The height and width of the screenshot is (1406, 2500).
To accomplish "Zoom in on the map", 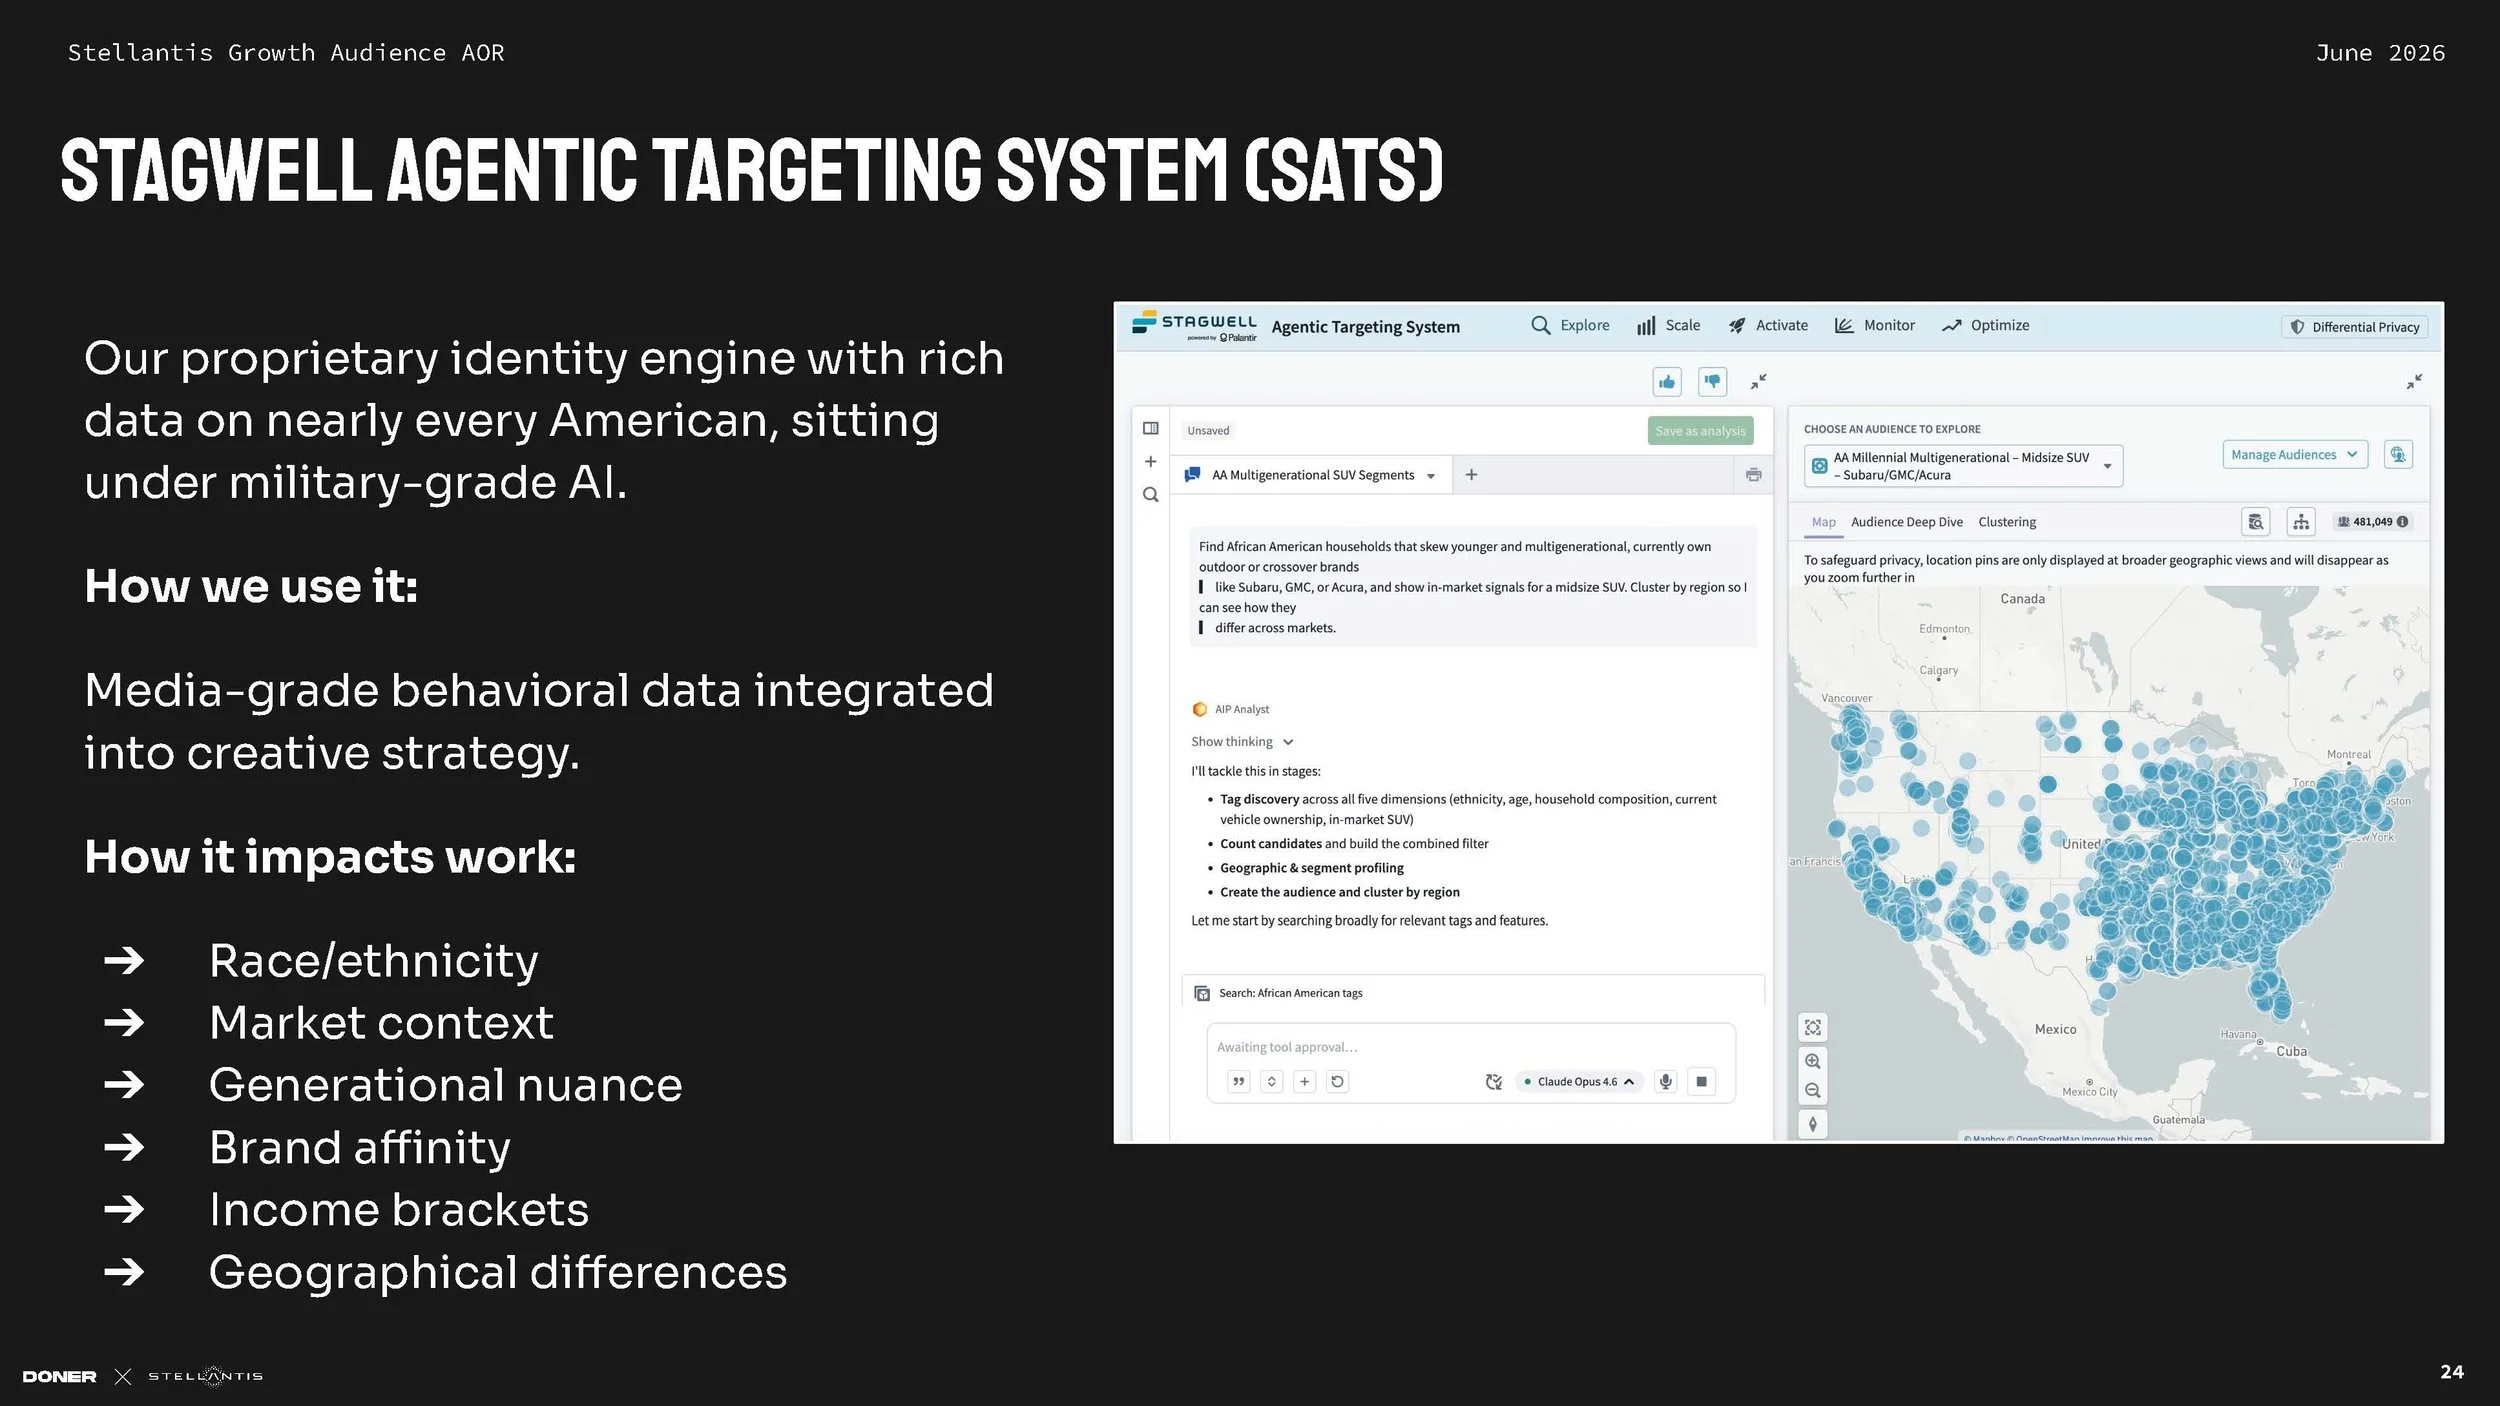I will (x=1813, y=1061).
